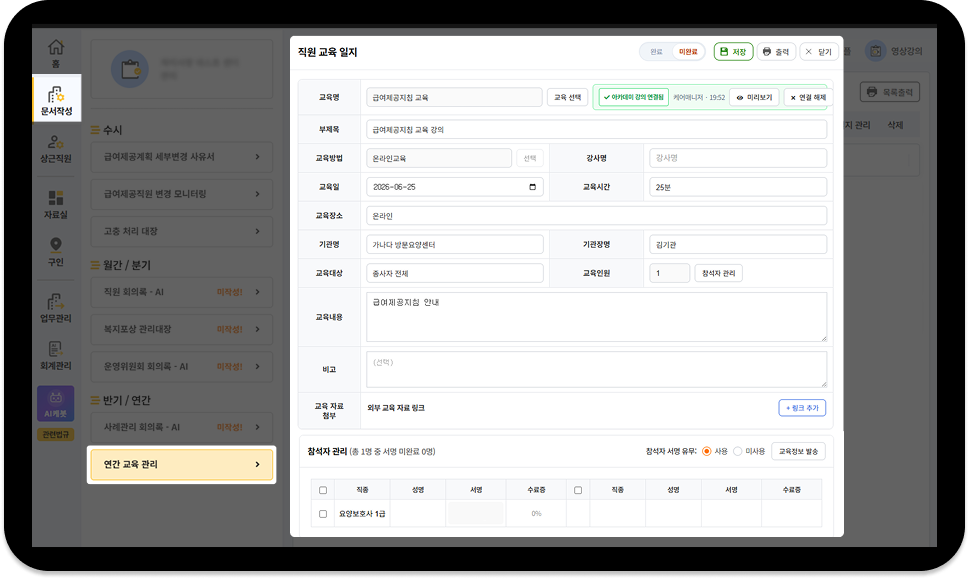Click into the 비고 text area
The height and width of the screenshot is (579, 969).
coord(596,370)
